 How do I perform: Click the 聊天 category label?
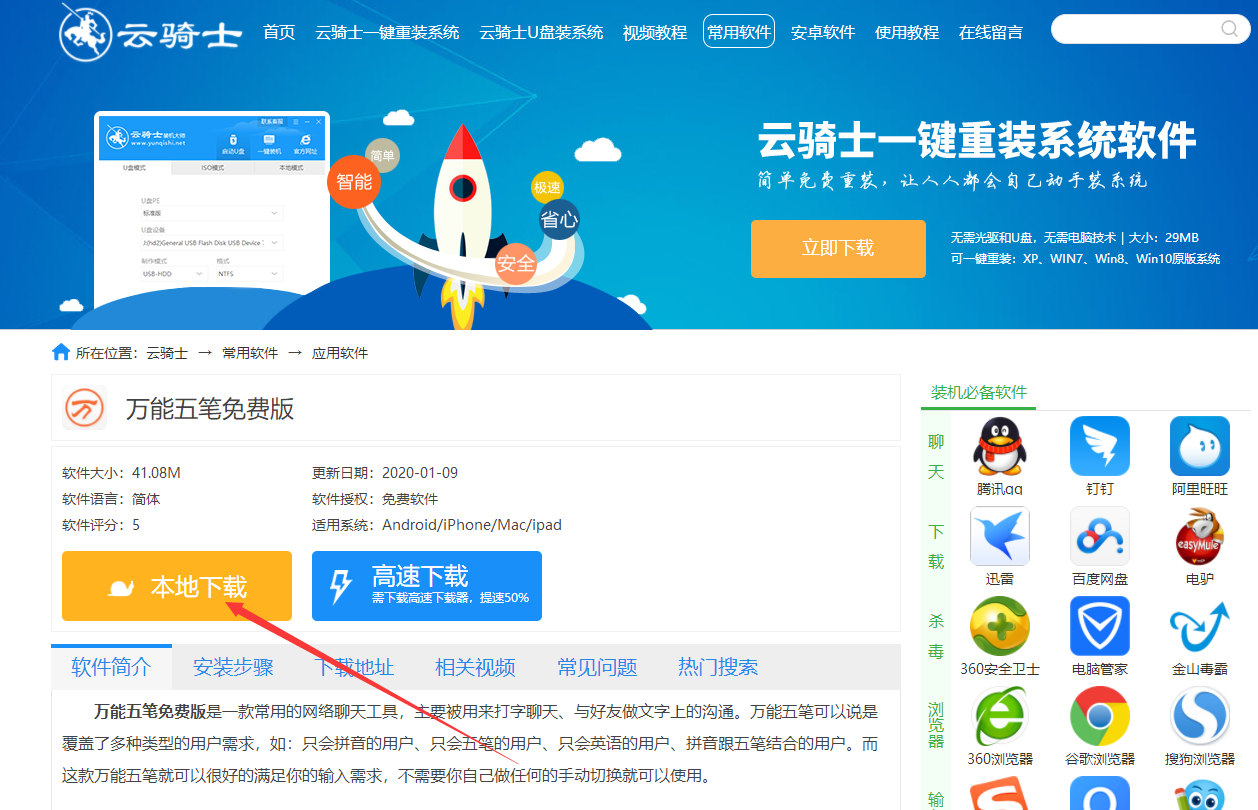[x=936, y=456]
